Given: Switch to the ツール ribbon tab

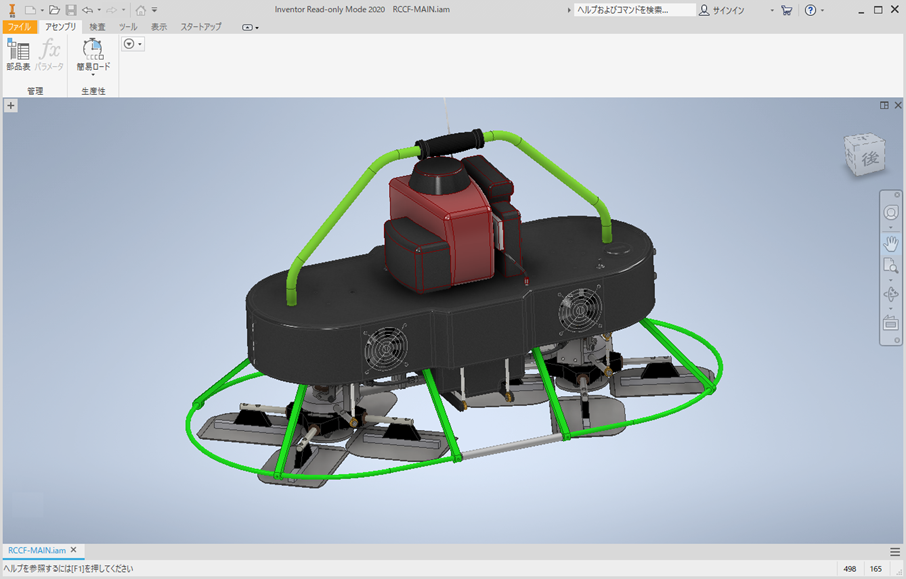Looking at the screenshot, I should pos(128,27).
